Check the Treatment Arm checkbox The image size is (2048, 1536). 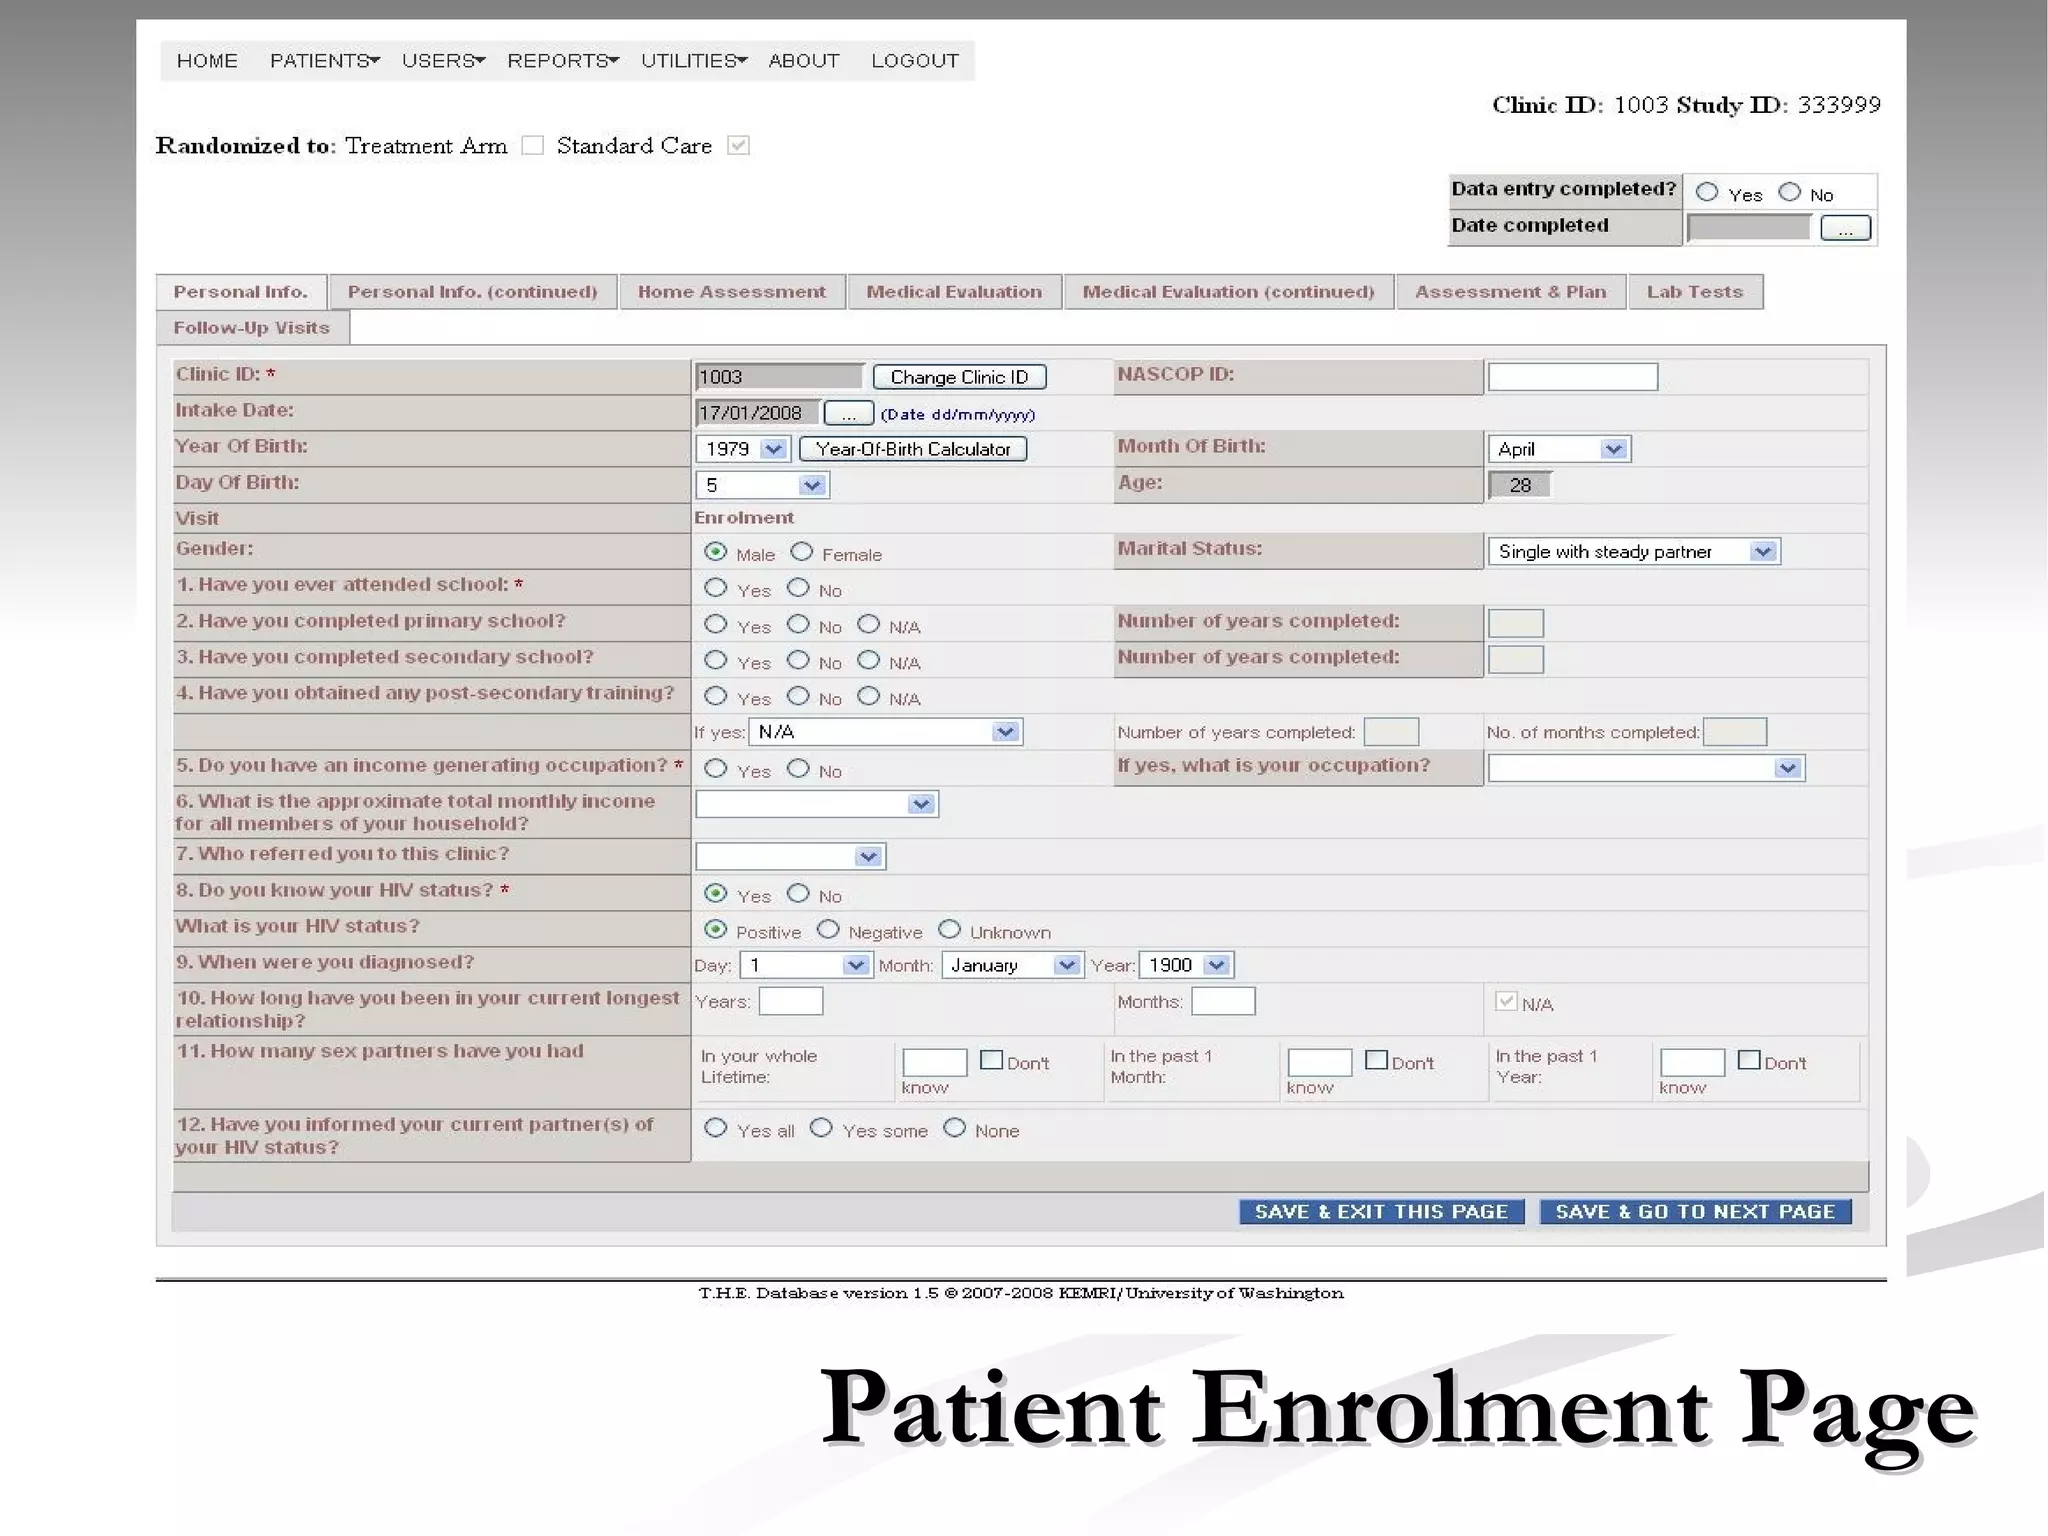point(533,146)
